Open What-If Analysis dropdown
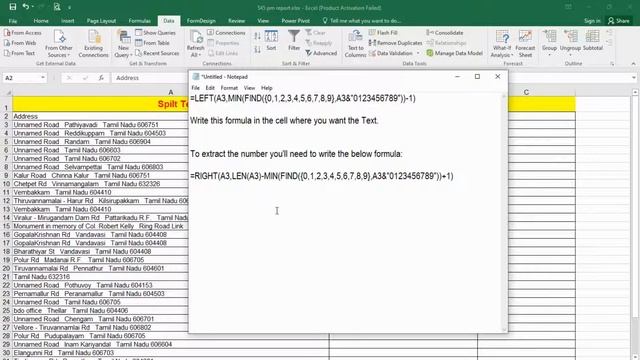The height and width of the screenshot is (360, 640). click(502, 44)
